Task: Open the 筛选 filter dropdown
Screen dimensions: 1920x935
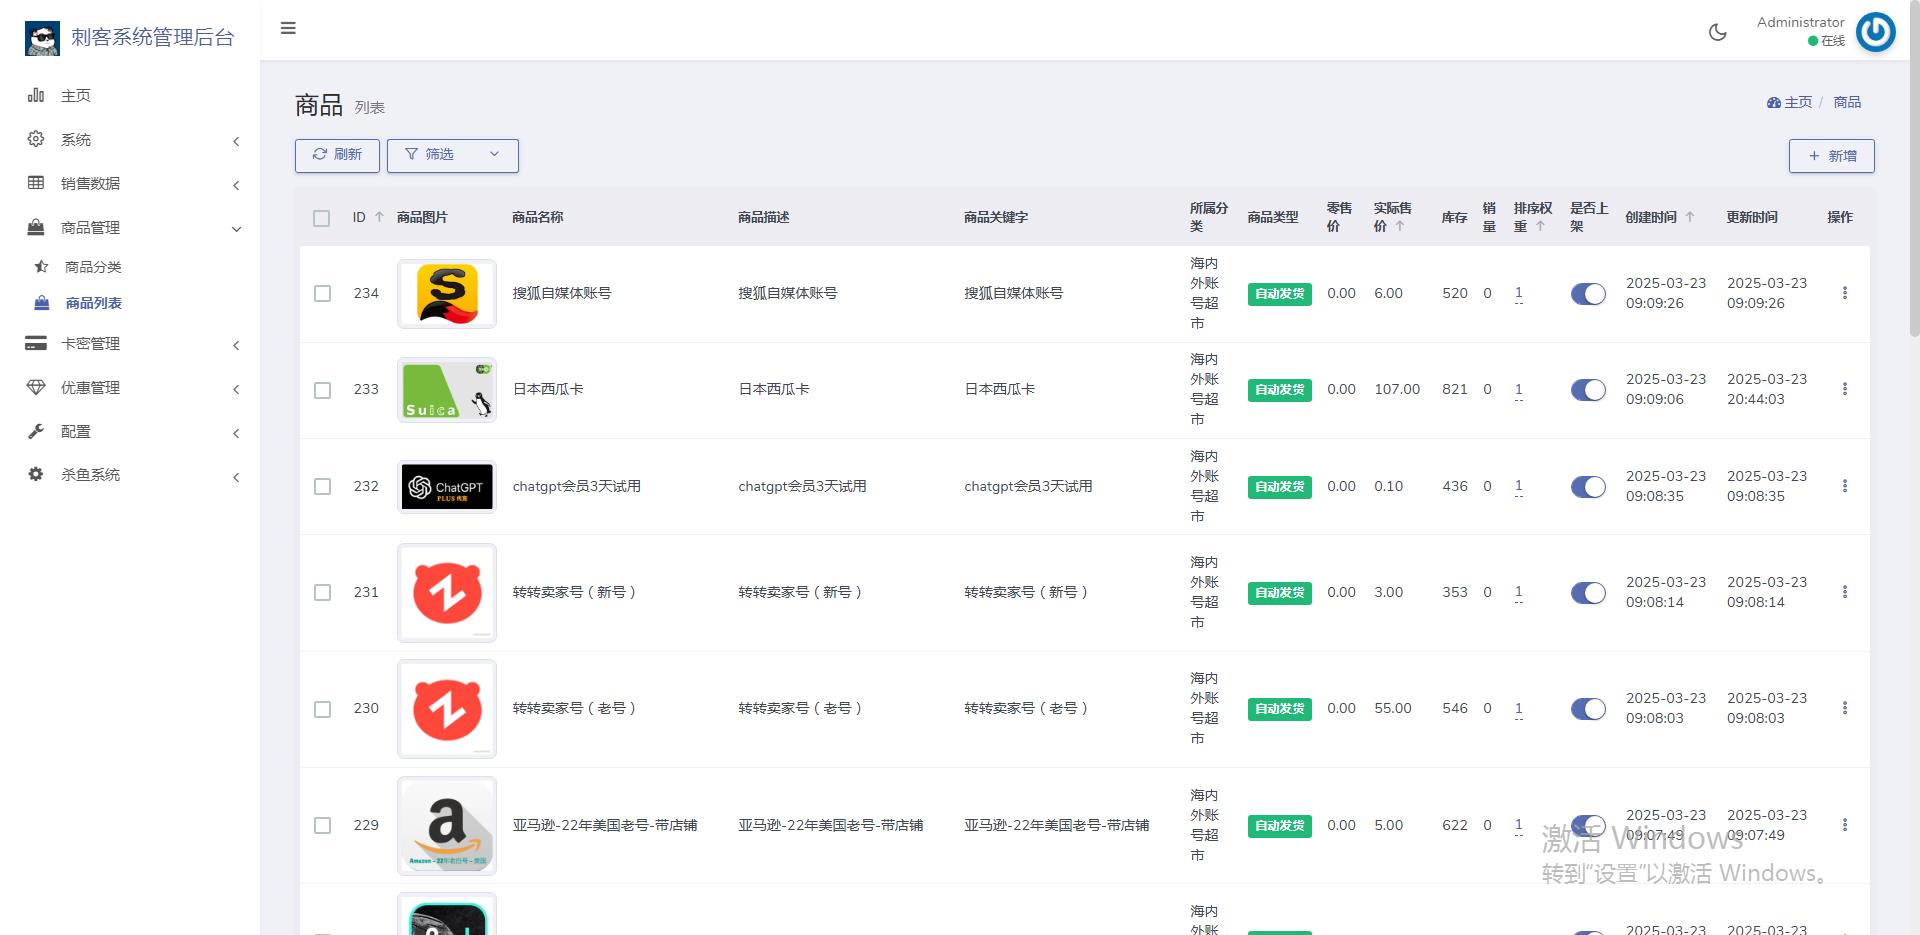Action: click(452, 155)
